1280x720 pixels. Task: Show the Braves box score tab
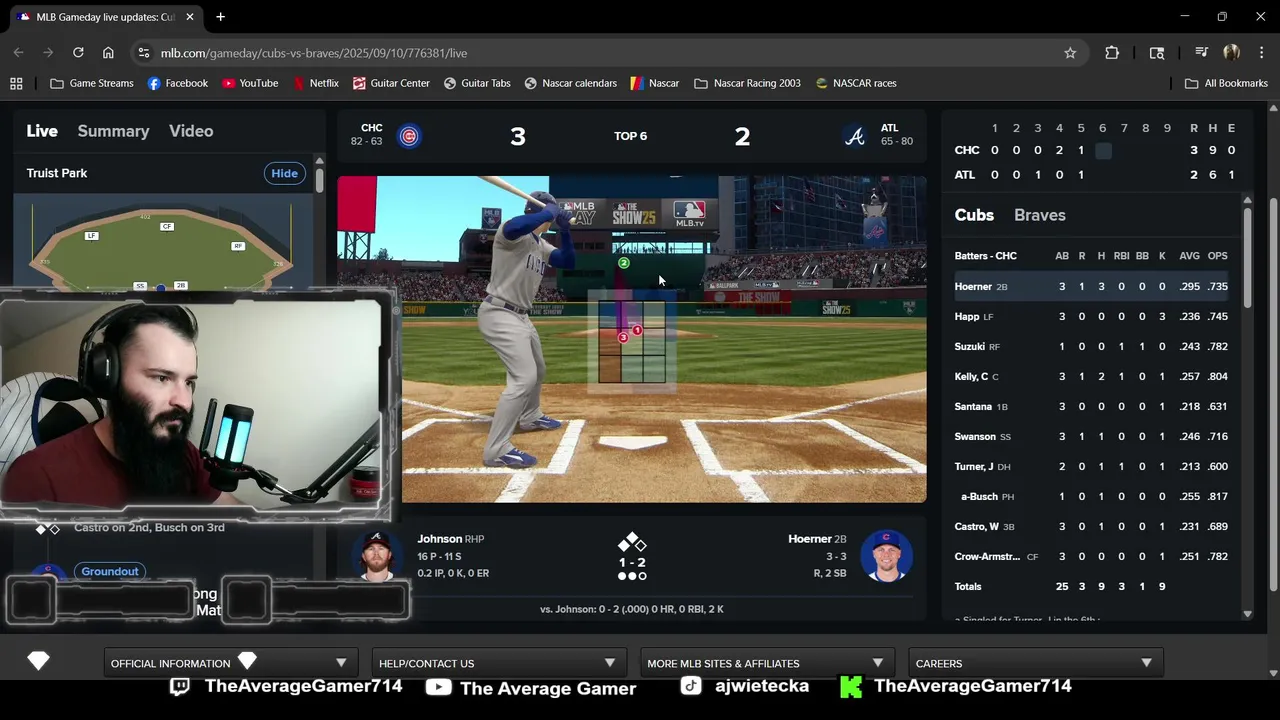click(x=1040, y=215)
